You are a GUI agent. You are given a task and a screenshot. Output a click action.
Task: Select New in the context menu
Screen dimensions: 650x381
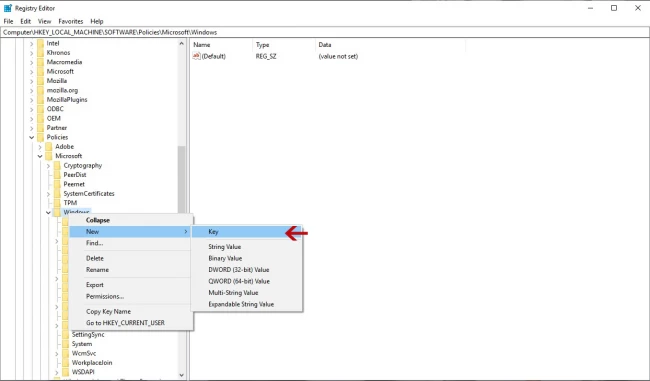click(131, 232)
